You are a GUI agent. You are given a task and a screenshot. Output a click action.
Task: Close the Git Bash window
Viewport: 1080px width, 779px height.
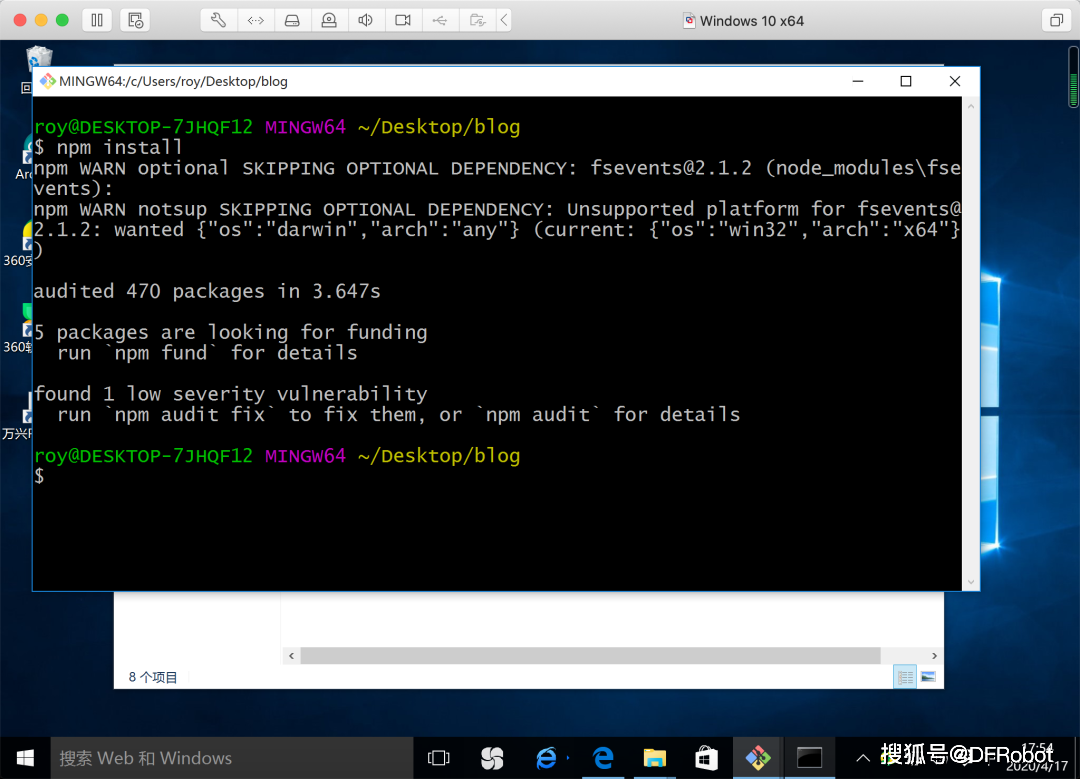click(955, 81)
